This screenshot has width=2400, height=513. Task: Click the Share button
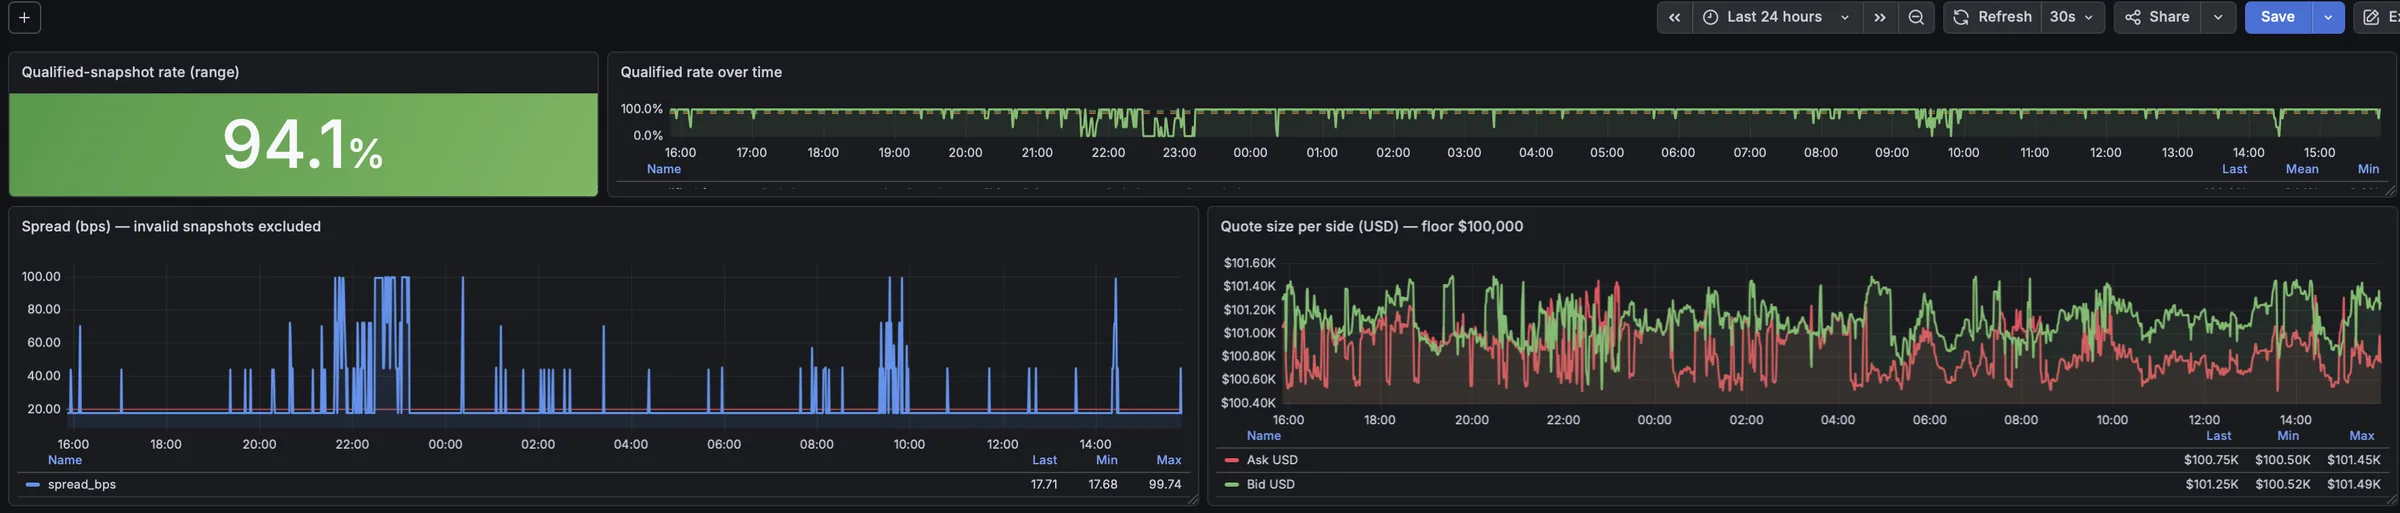(2157, 17)
